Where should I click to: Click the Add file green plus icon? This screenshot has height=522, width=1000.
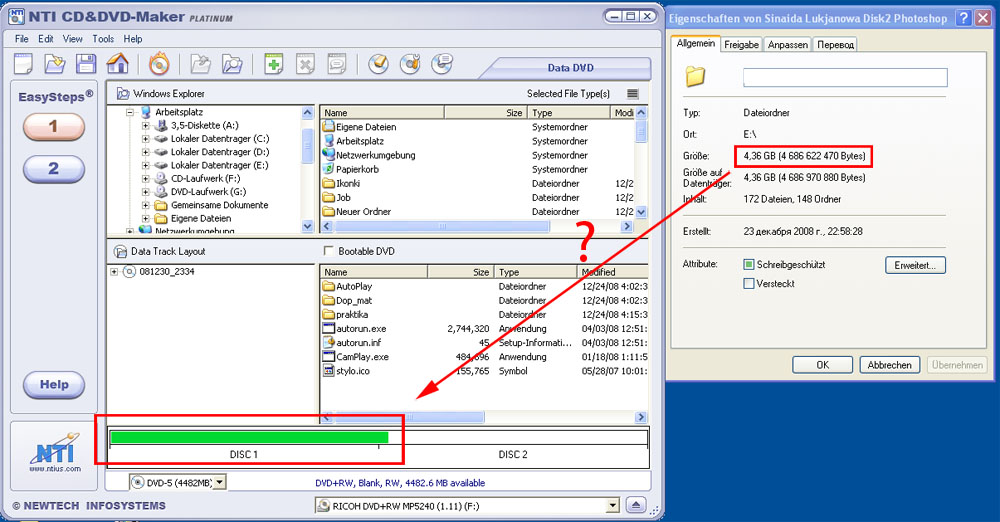point(274,64)
